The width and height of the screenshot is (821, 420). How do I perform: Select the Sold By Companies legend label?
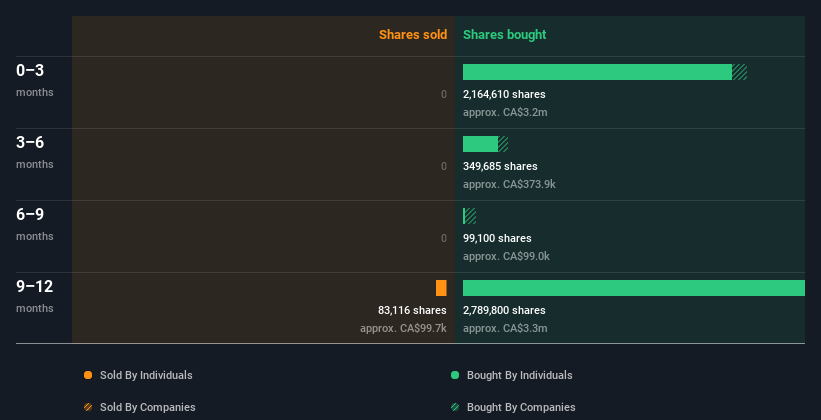(148, 407)
